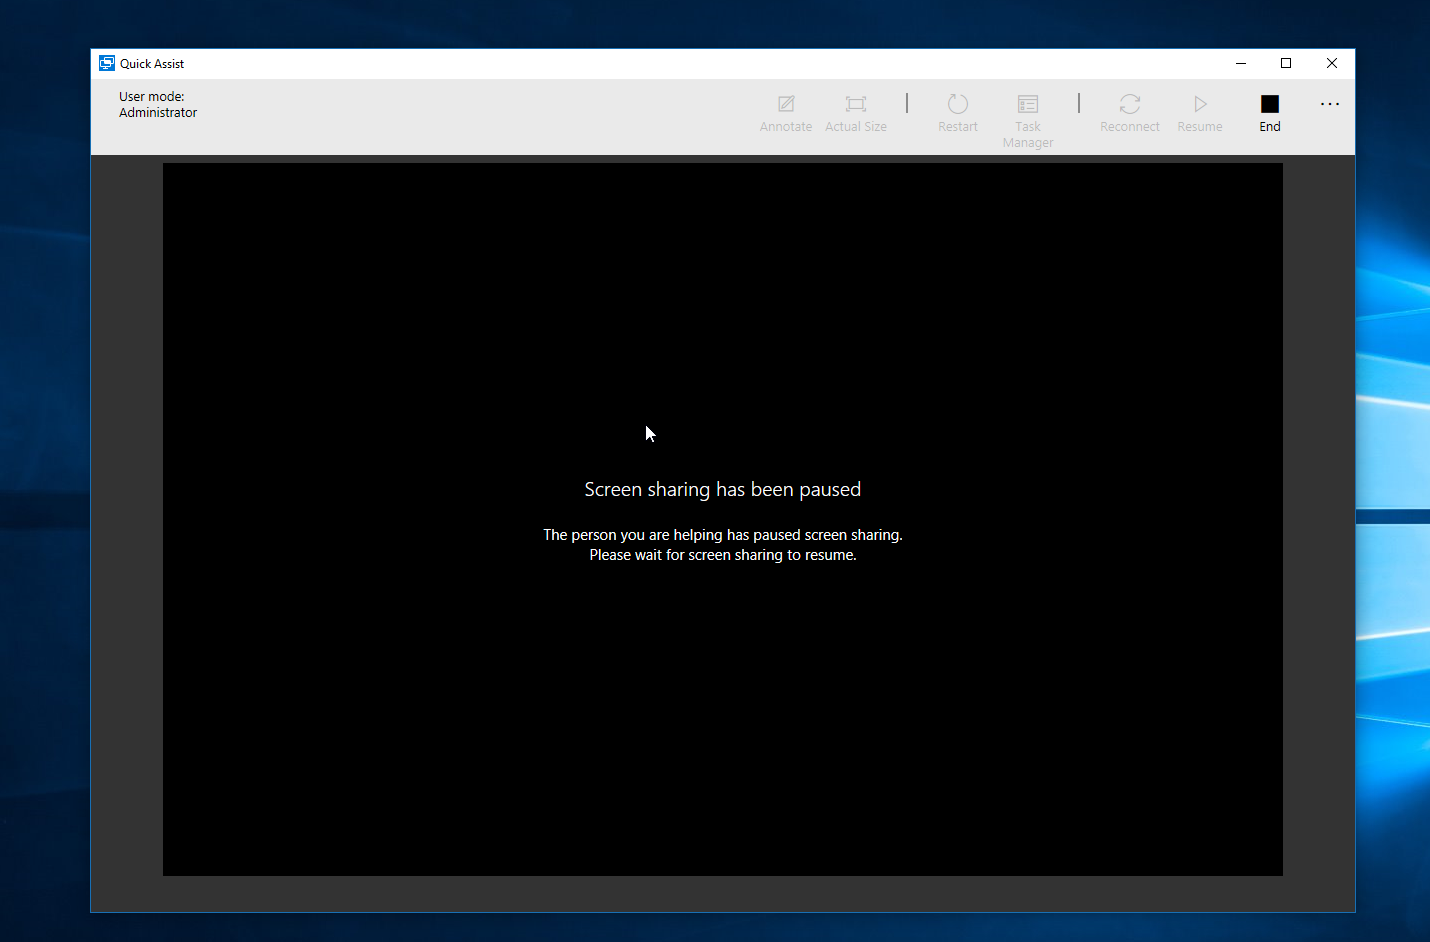Click the 'User mode: Administrator' label
Image resolution: width=1430 pixels, height=942 pixels.
pyautogui.click(x=158, y=105)
